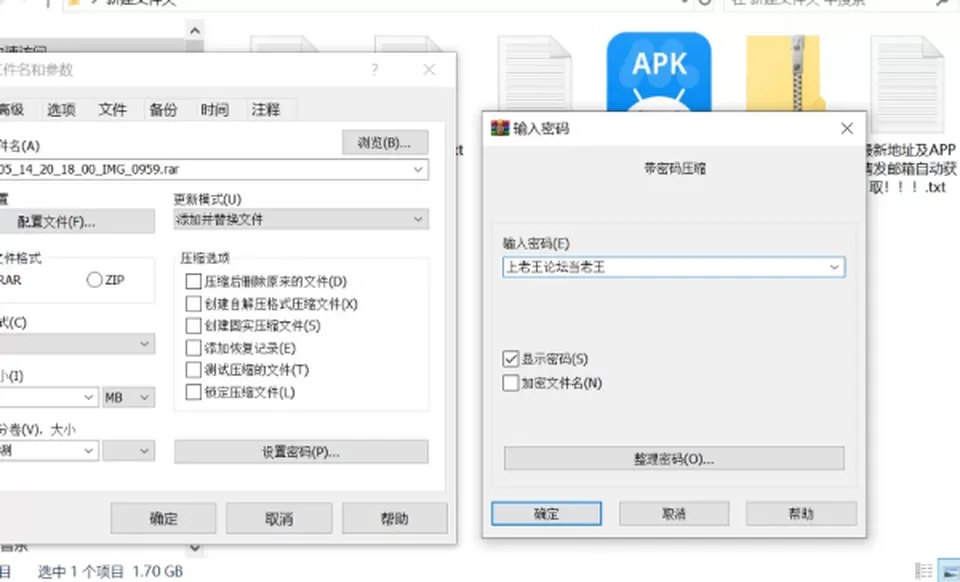960x582 pixels.
Task: Click 确定 in the archive parameters dialog
Action: (163, 518)
